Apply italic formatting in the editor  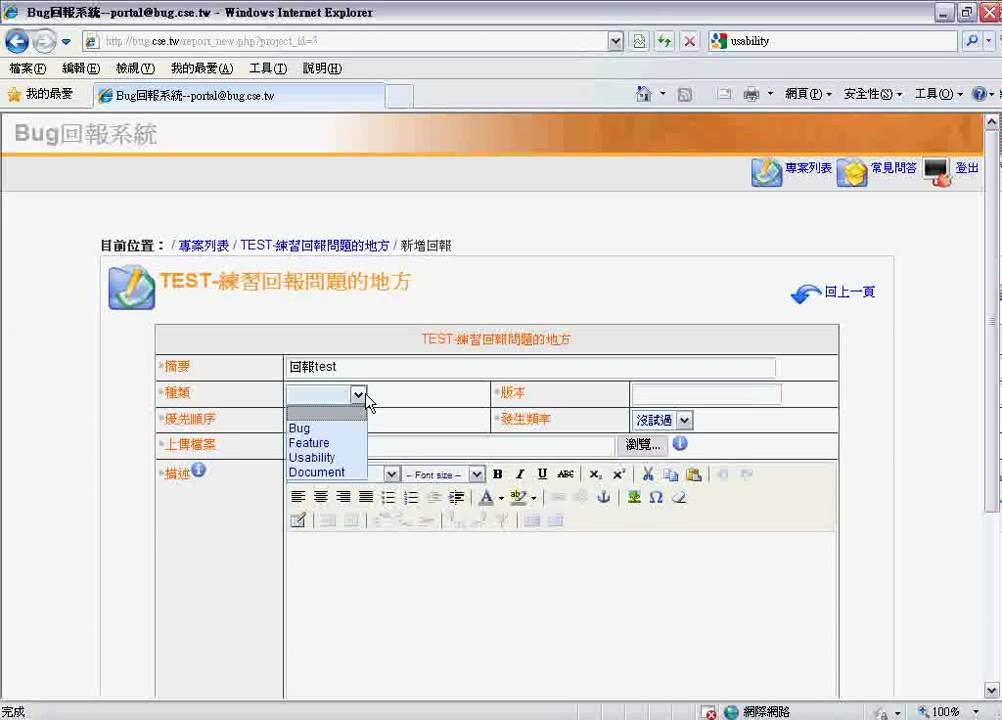[520, 474]
